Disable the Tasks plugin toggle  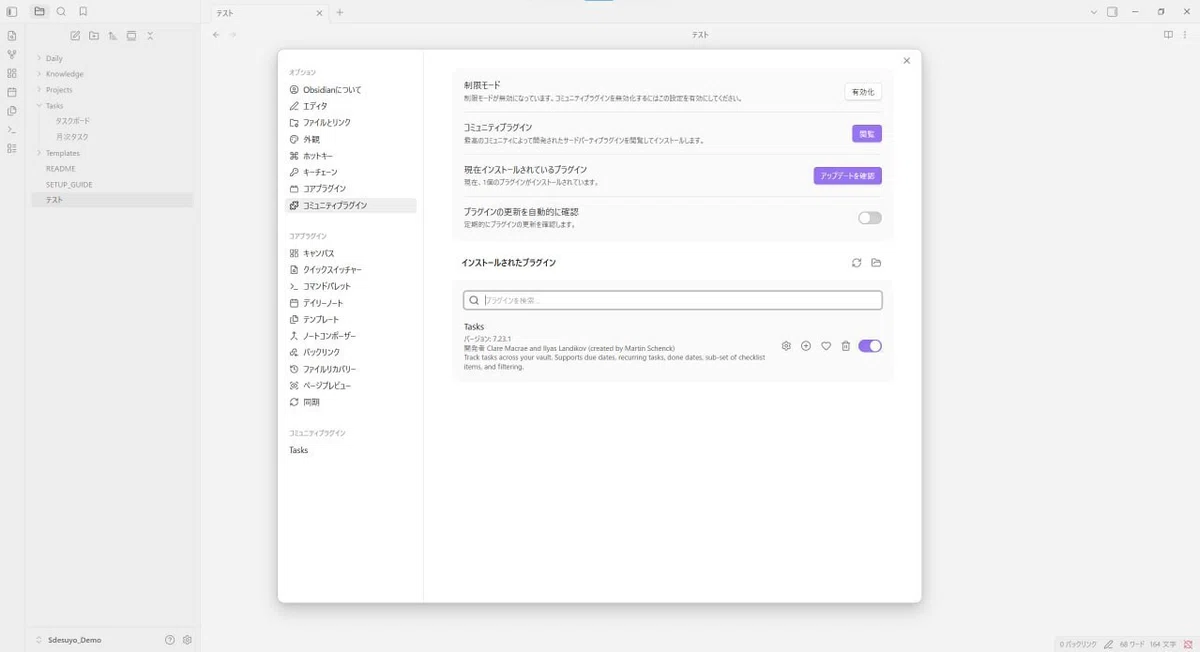870,346
